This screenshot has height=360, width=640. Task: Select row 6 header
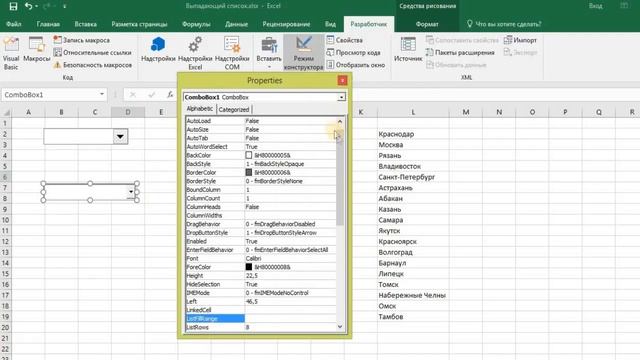click(x=5, y=177)
